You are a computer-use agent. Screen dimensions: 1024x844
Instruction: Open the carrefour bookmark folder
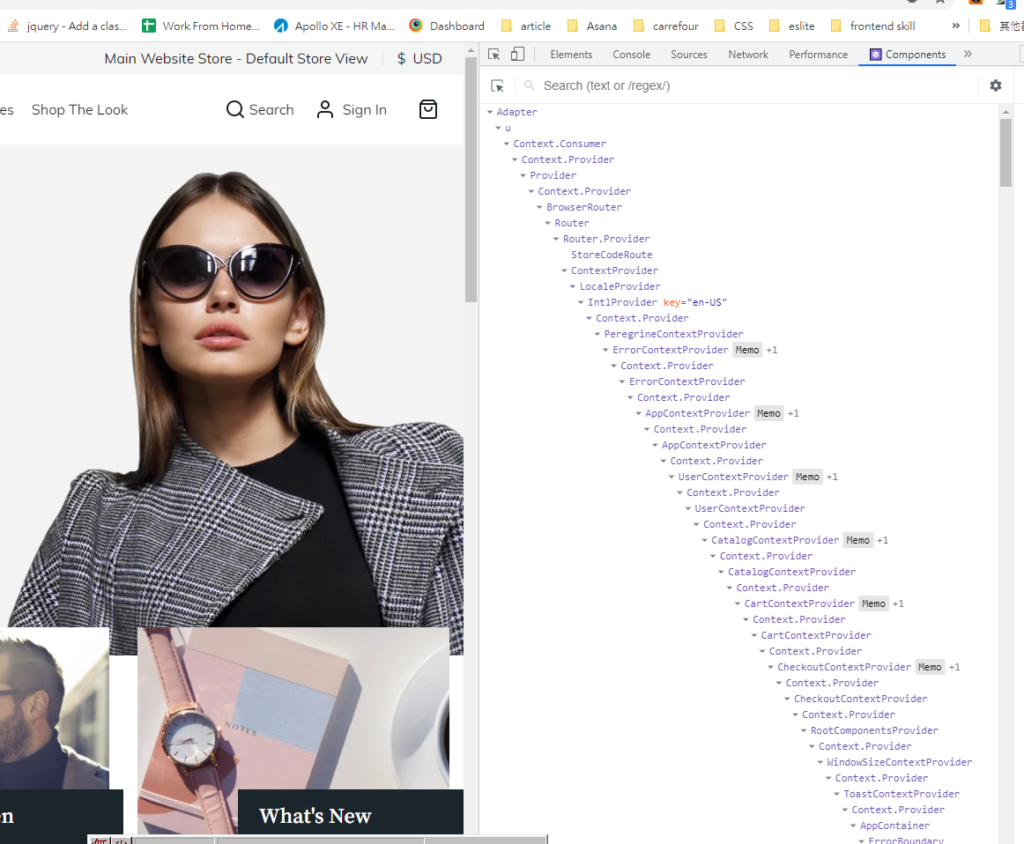665,26
